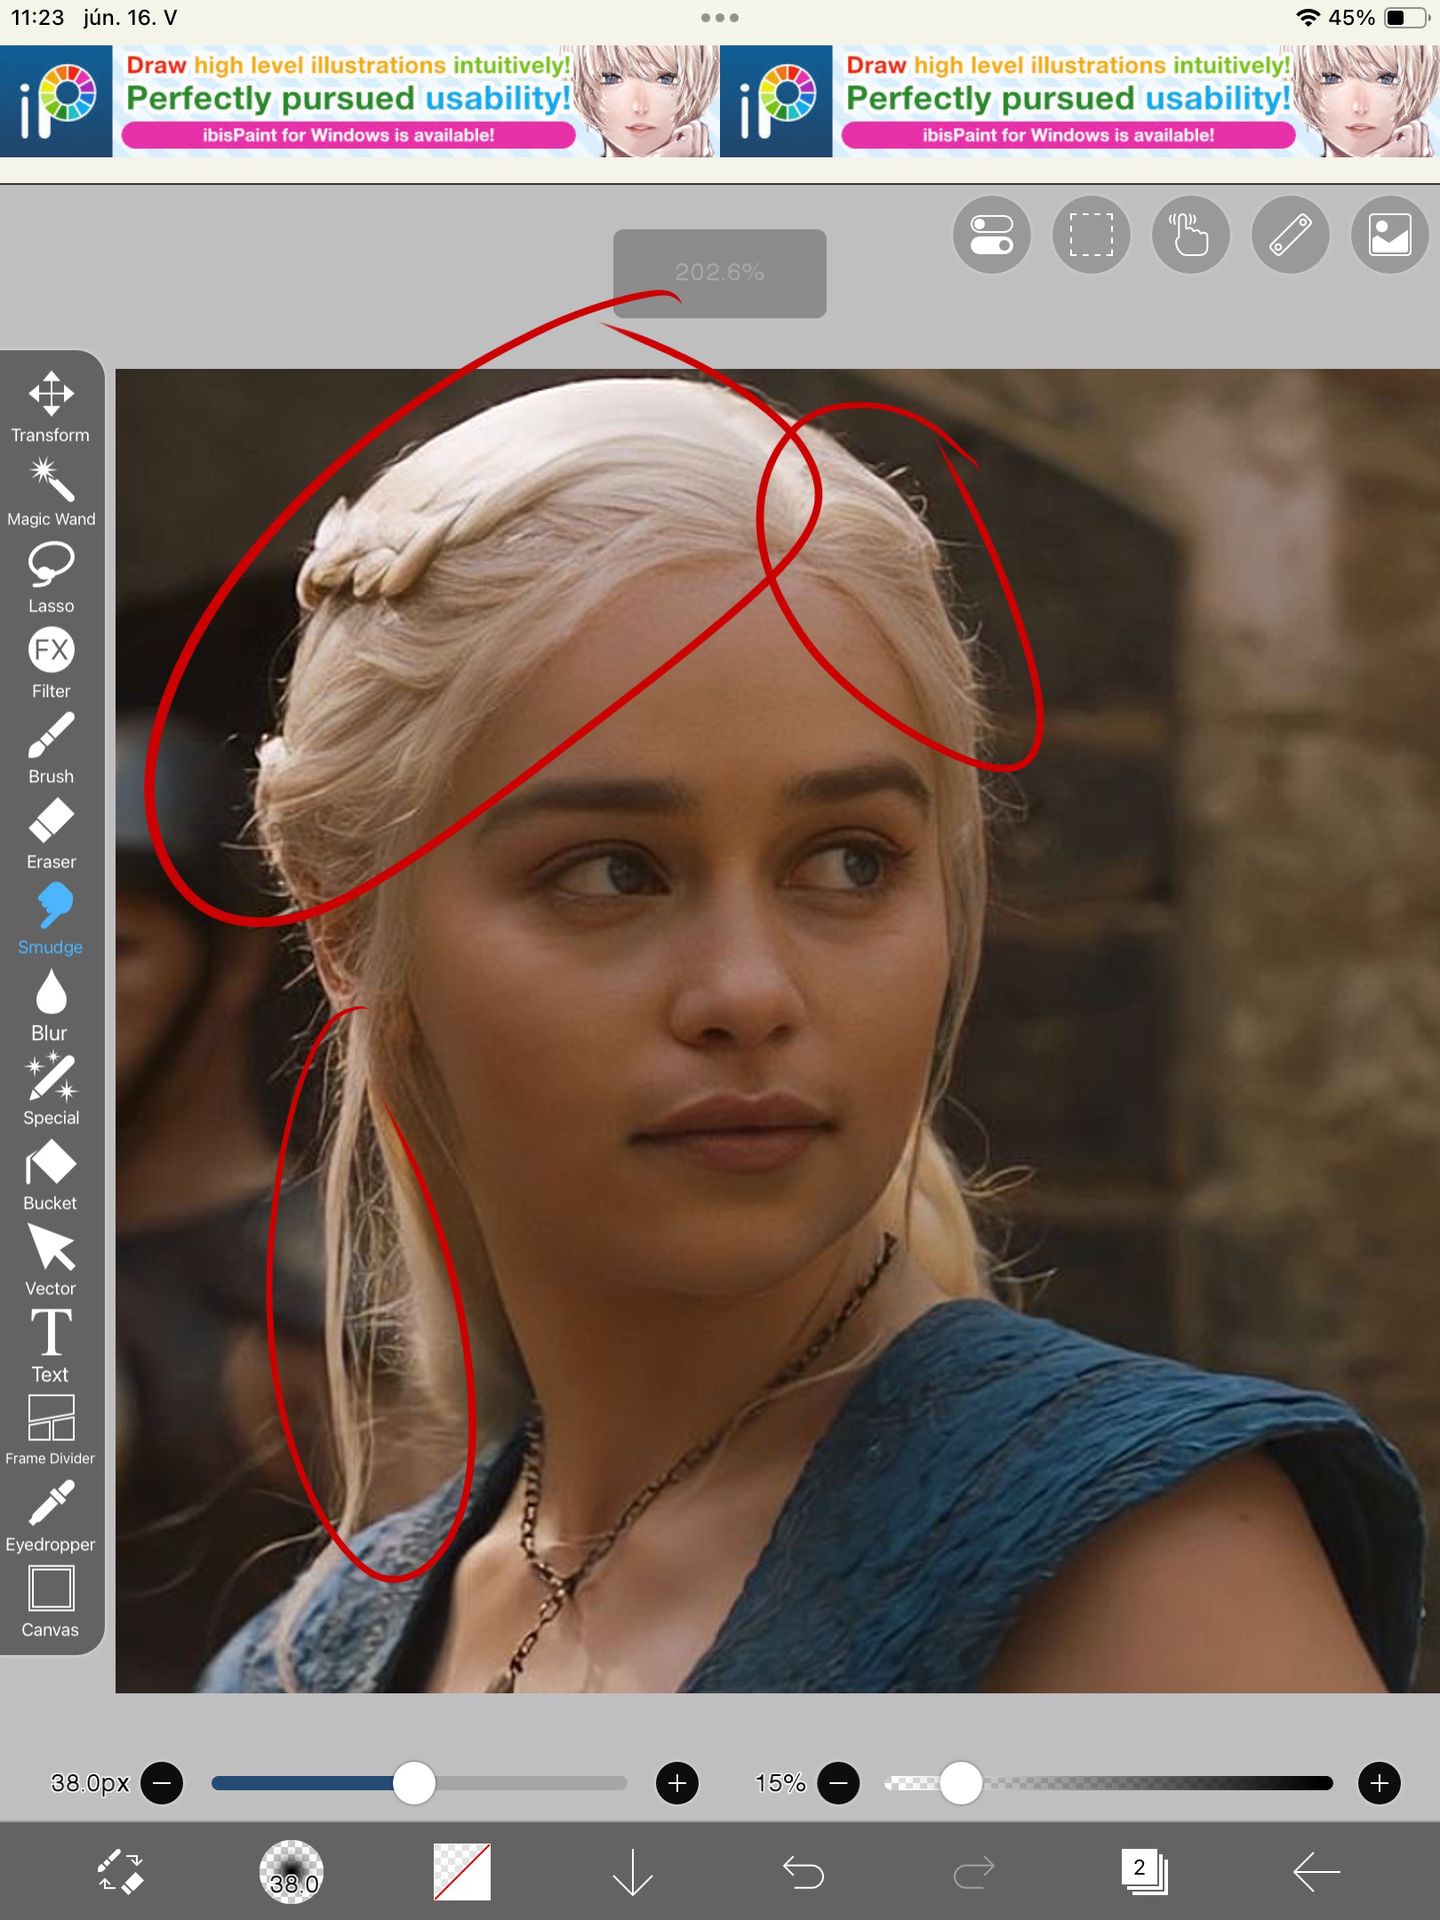Select the Brush tool

(51, 748)
